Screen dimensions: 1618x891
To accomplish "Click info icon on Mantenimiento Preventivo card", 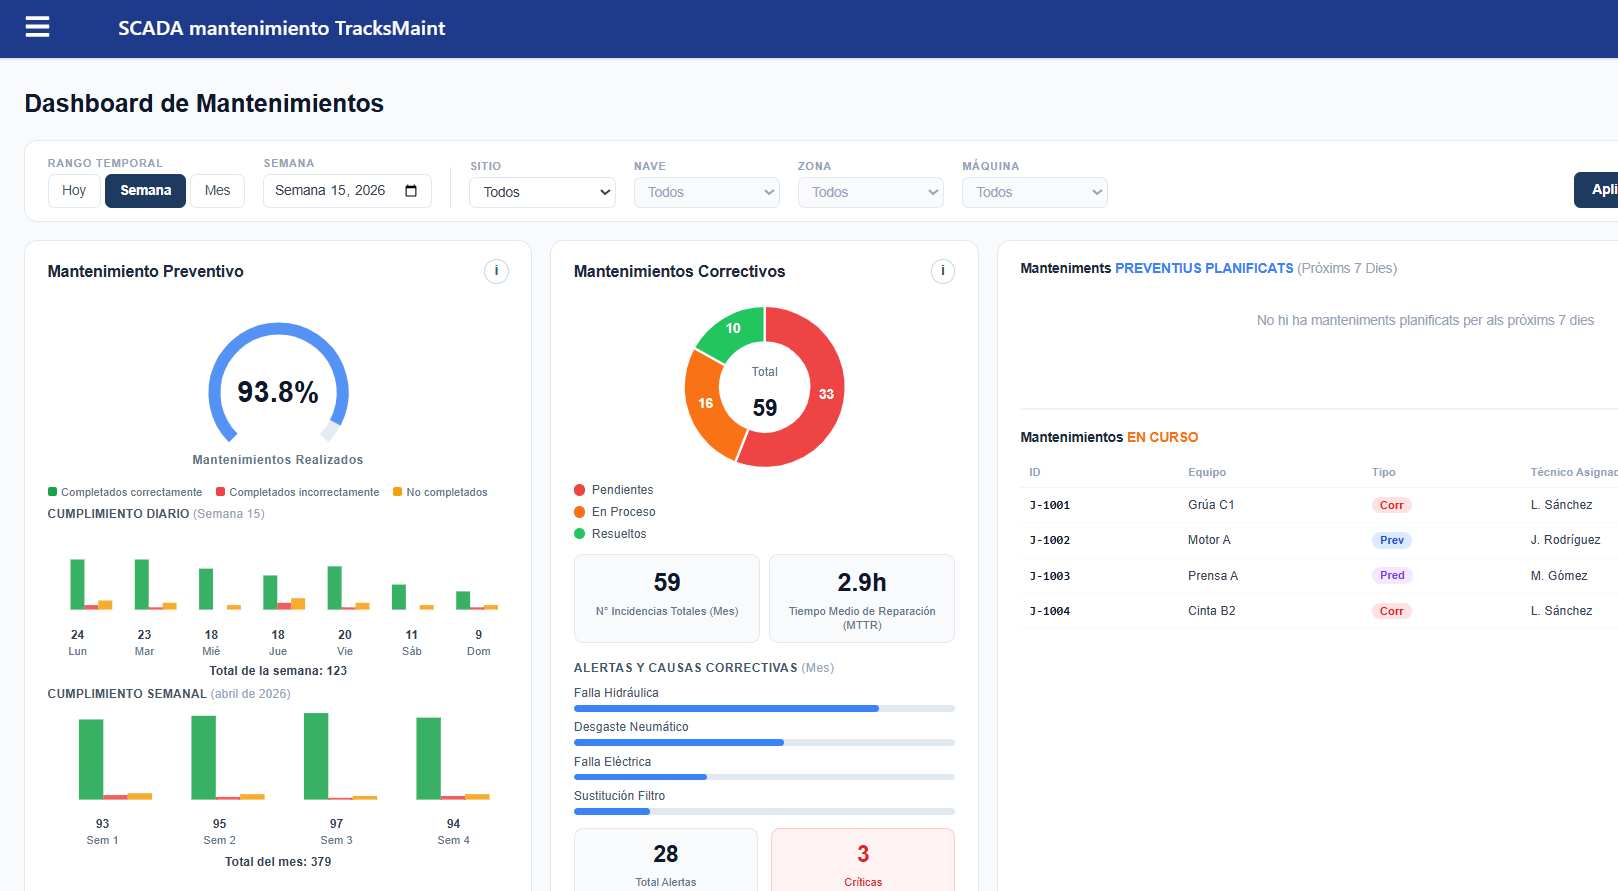I will click(x=496, y=271).
